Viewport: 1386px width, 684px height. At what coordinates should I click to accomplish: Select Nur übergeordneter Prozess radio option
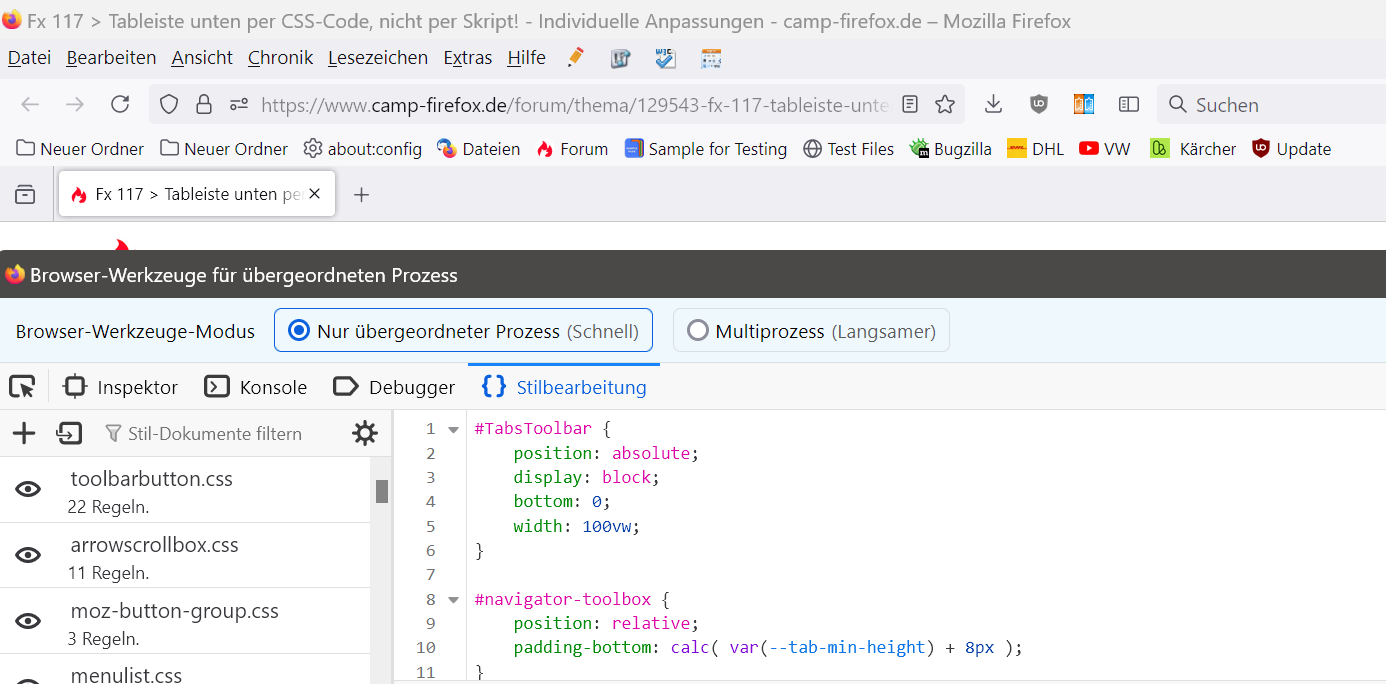[298, 331]
